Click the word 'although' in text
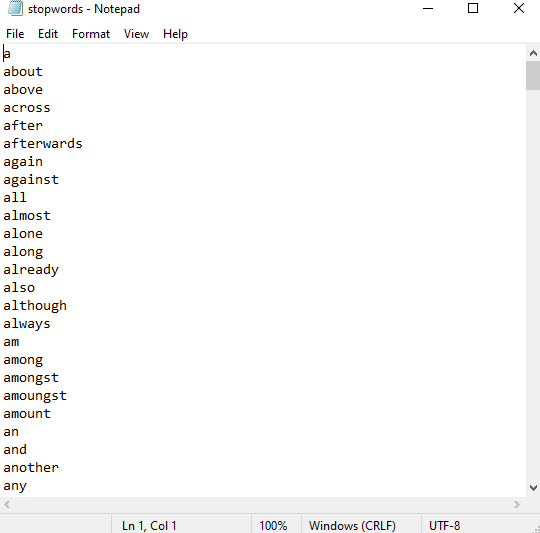Screen dimensions: 540x533 [x=35, y=306]
